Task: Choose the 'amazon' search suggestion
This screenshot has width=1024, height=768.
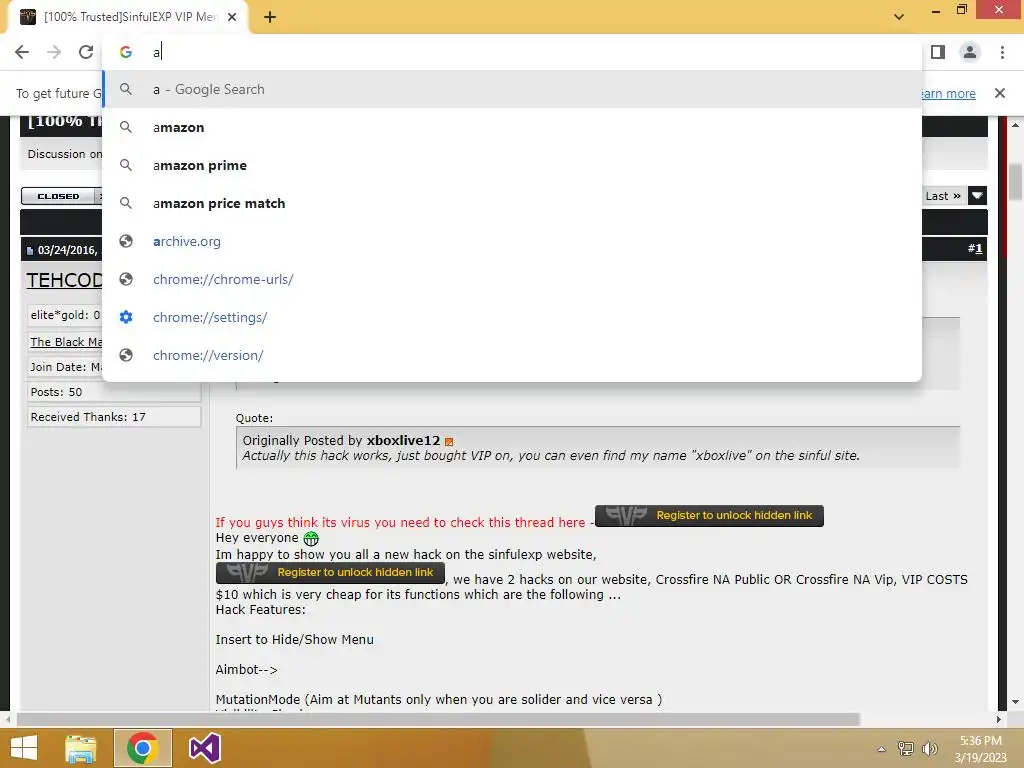Action: tap(512, 127)
